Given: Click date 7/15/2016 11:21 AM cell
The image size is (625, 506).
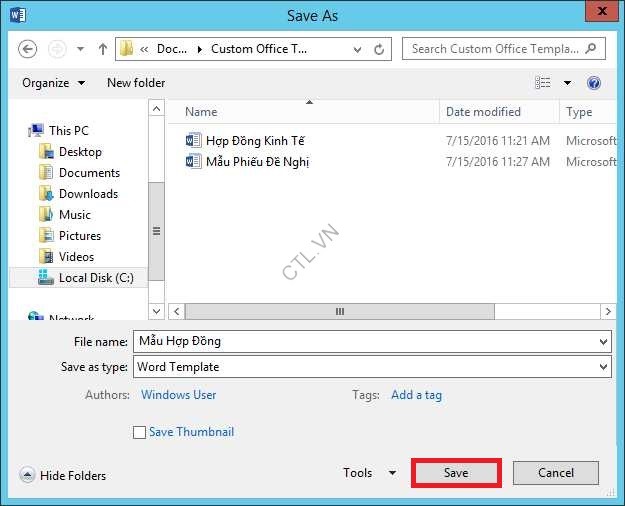Looking at the screenshot, I should point(497,141).
